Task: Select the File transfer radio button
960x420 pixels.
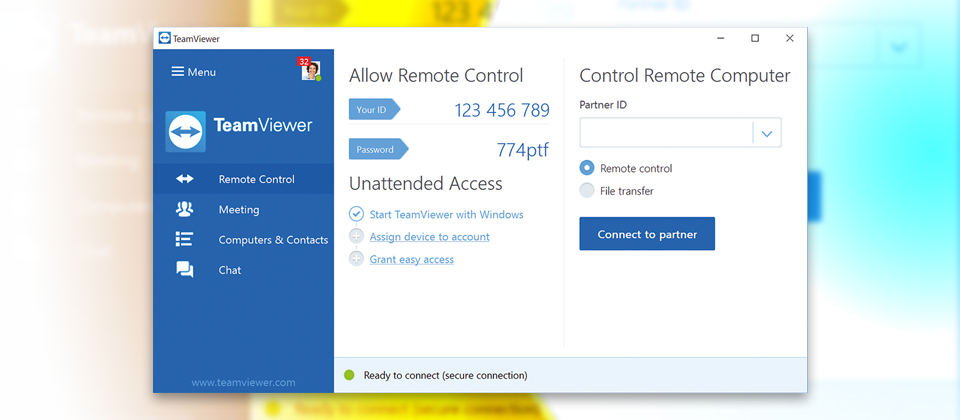Action: (587, 190)
